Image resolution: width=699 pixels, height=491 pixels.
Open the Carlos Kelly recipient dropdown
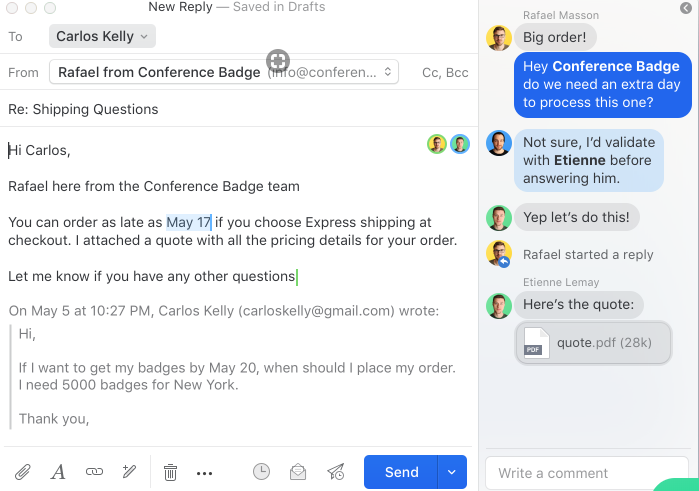(103, 37)
